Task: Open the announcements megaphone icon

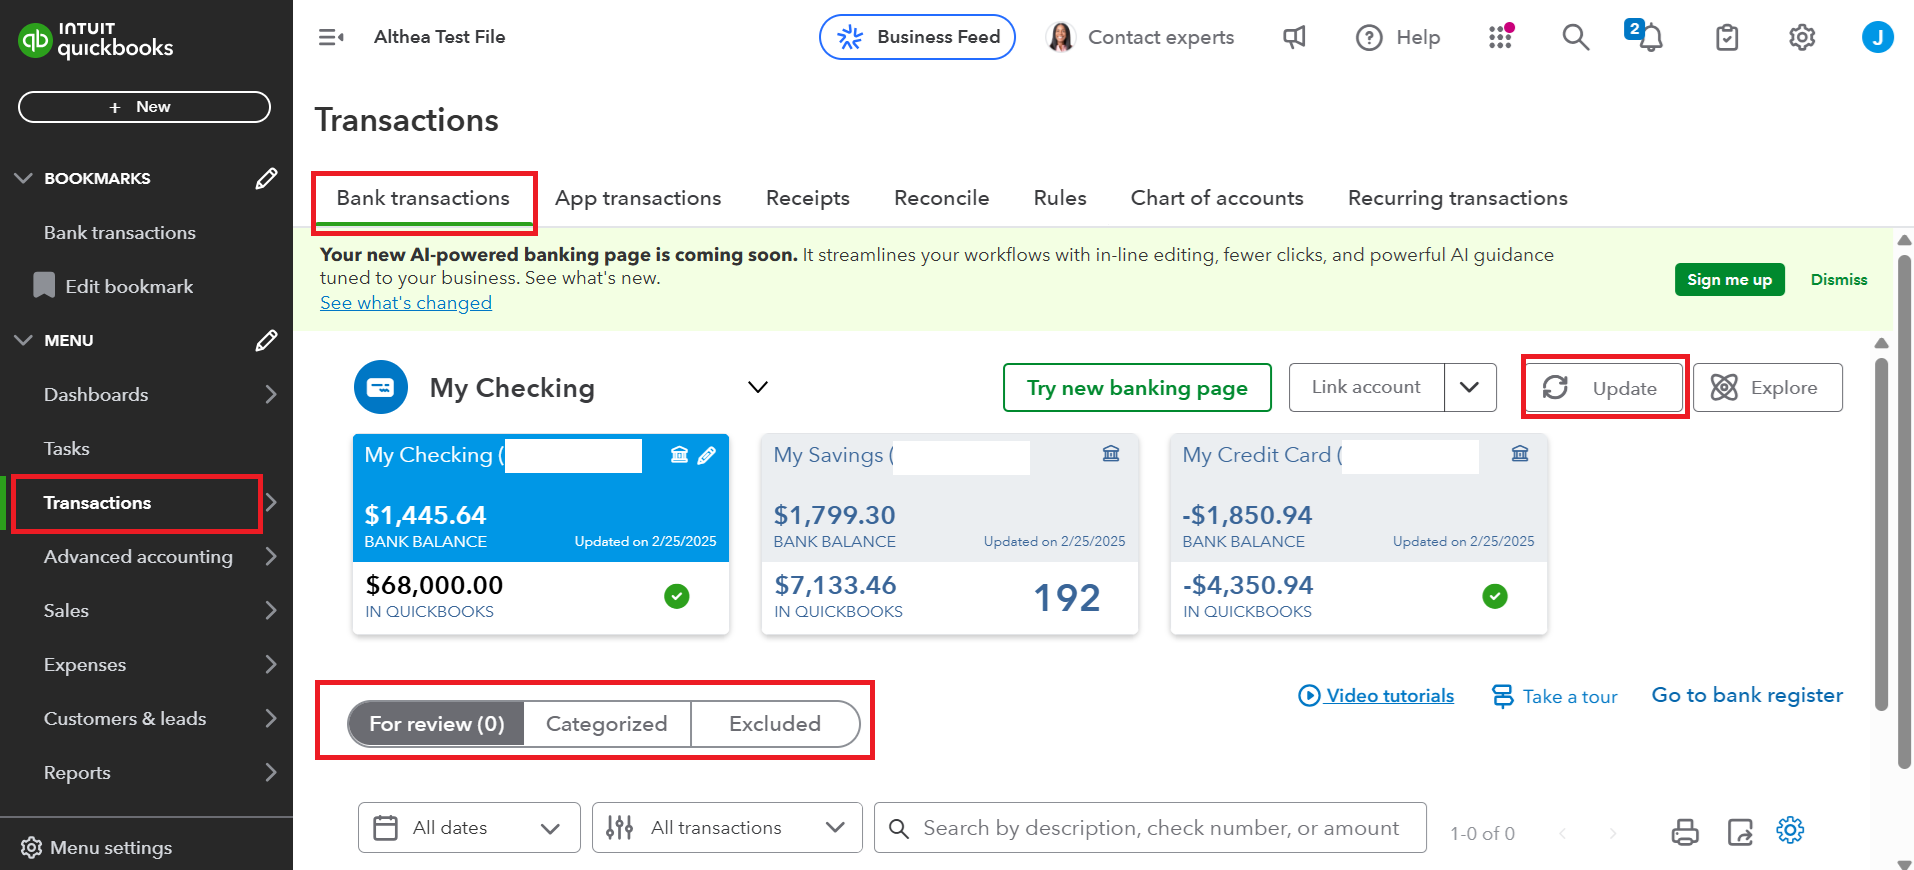Action: tap(1294, 37)
